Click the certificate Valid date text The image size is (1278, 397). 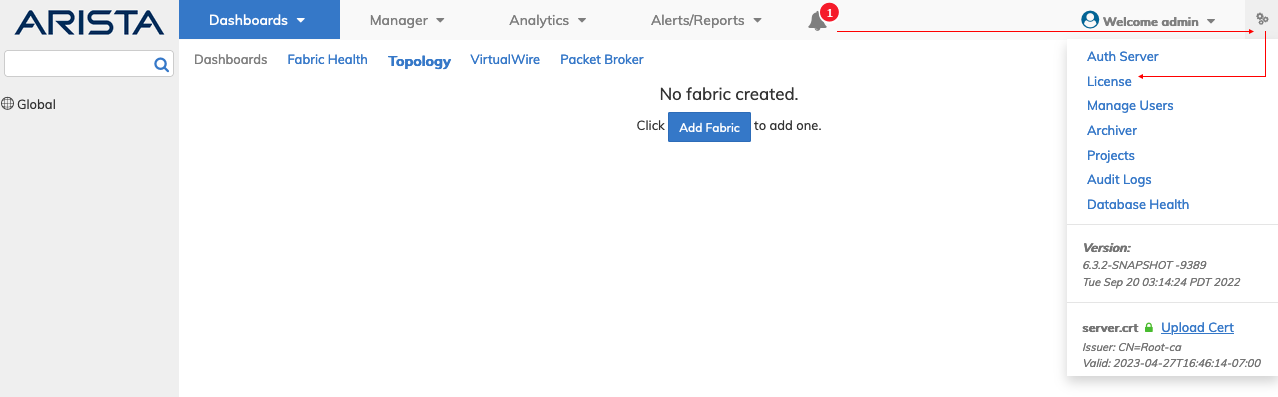[1172, 363]
